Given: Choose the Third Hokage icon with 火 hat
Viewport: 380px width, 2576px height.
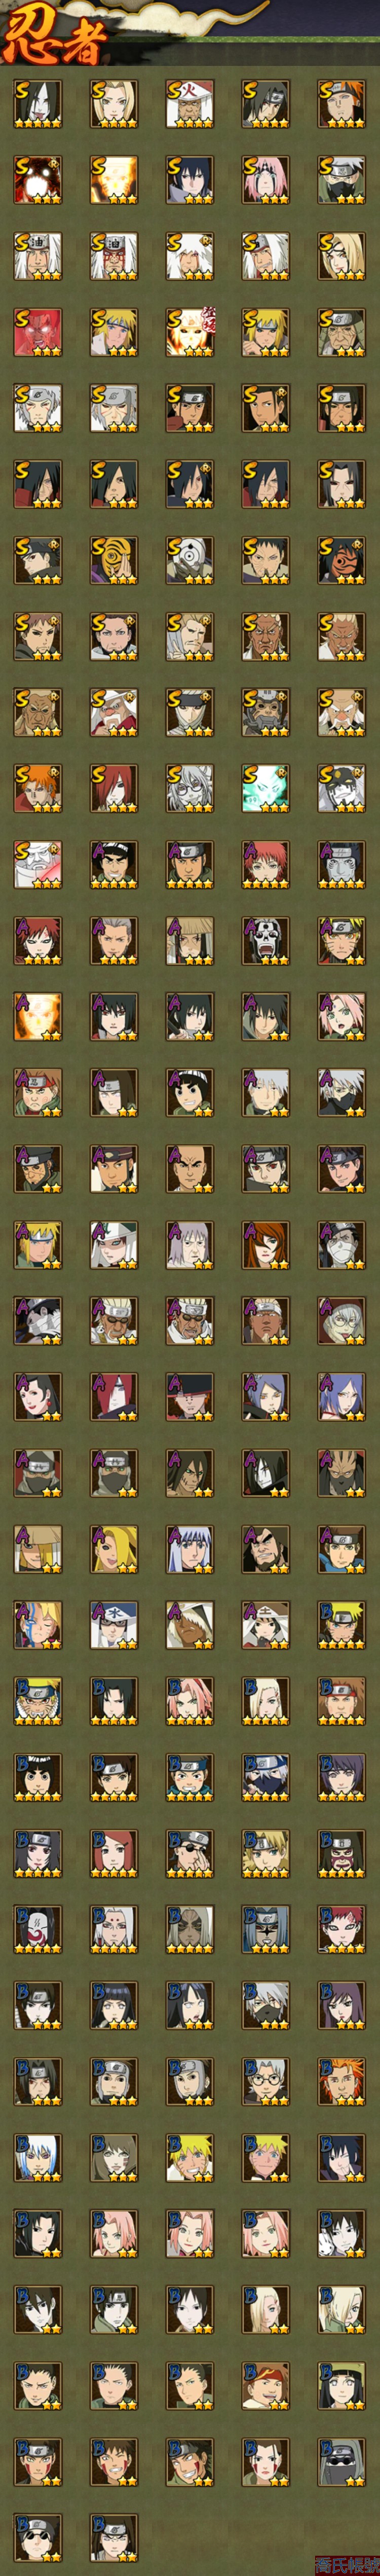Looking at the screenshot, I should (x=189, y=104).
